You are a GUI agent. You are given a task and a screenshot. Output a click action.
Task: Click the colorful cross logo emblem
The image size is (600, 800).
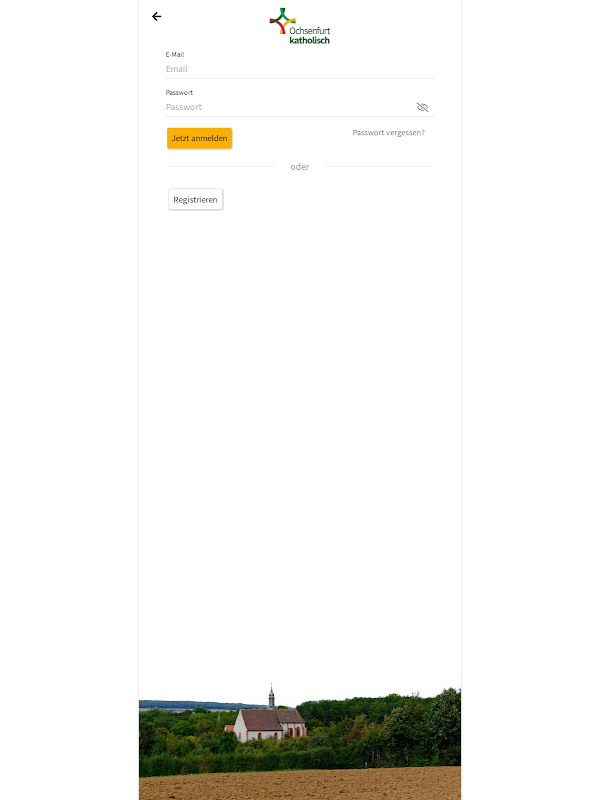click(282, 21)
